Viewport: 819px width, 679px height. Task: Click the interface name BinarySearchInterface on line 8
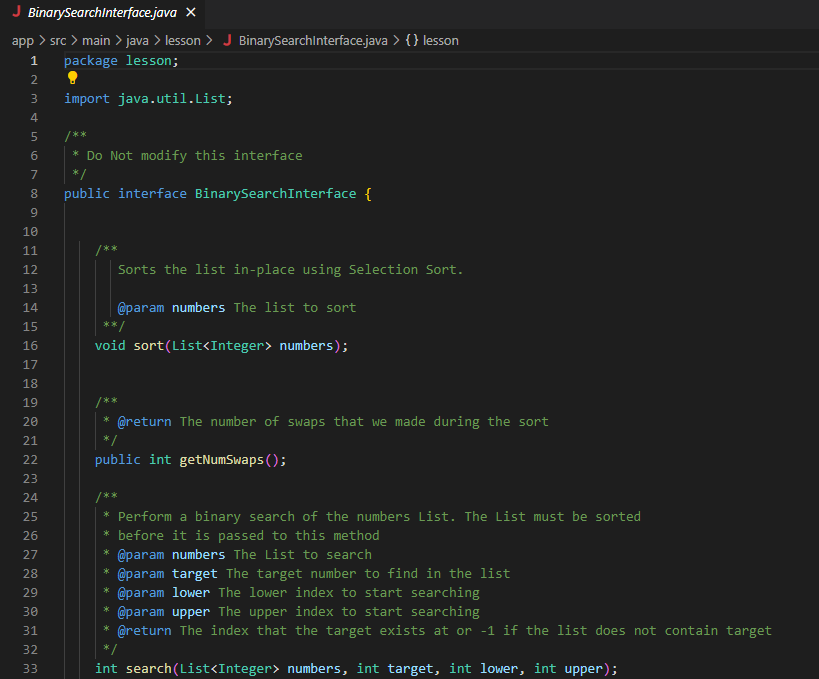(x=276, y=193)
